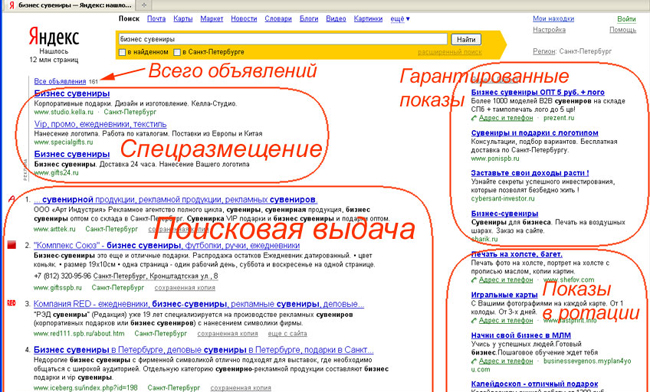Click the Найти search button
The height and width of the screenshot is (392, 650).
466,39
